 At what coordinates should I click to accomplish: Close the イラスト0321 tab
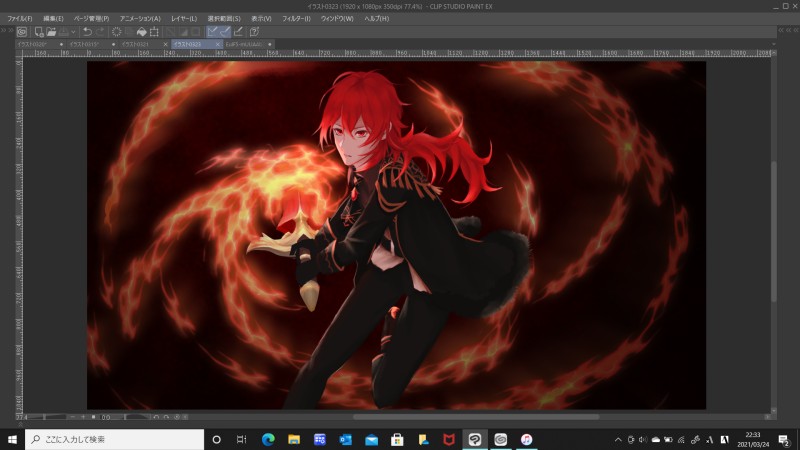coord(165,44)
